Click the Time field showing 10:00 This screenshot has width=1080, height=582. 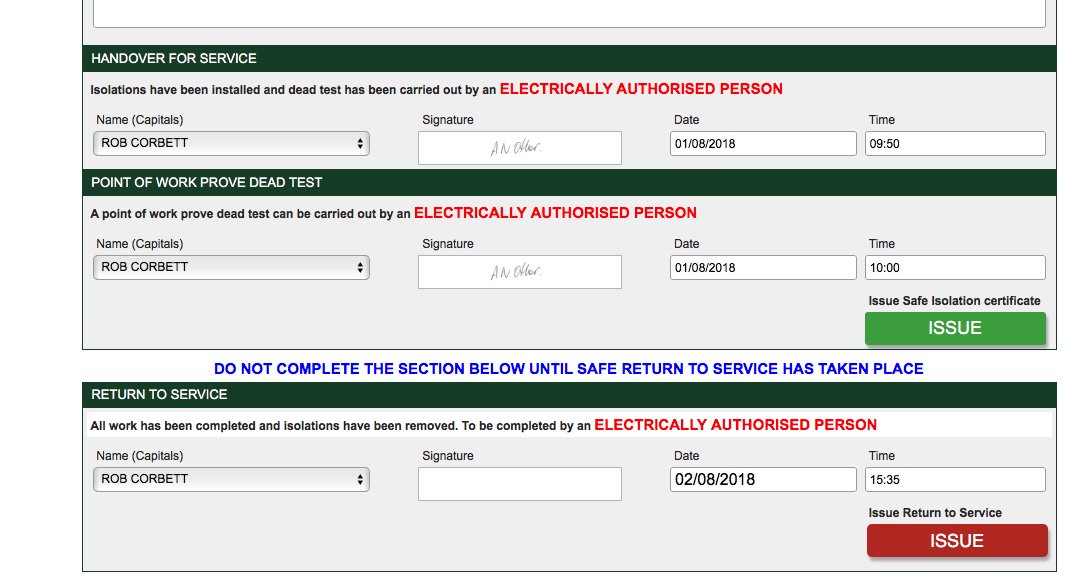(955, 267)
